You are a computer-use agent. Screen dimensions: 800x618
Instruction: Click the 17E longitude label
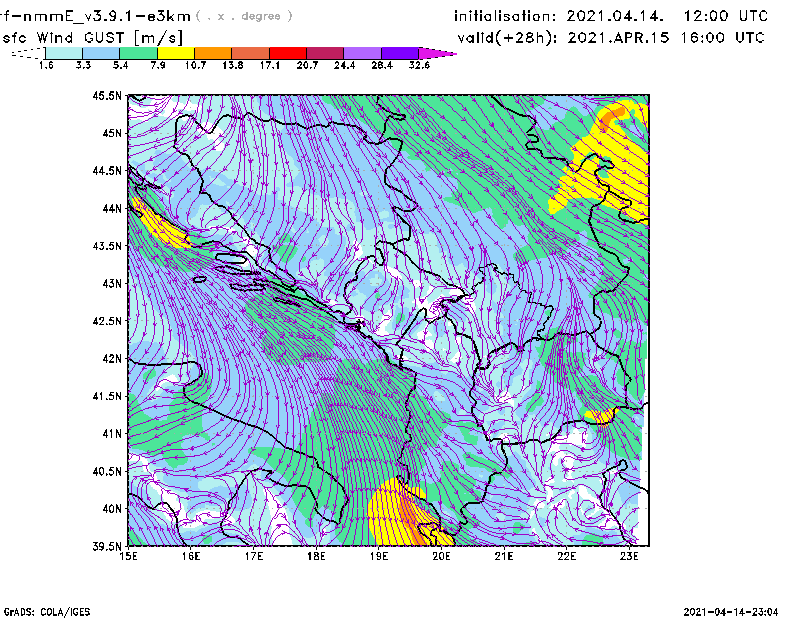click(254, 556)
